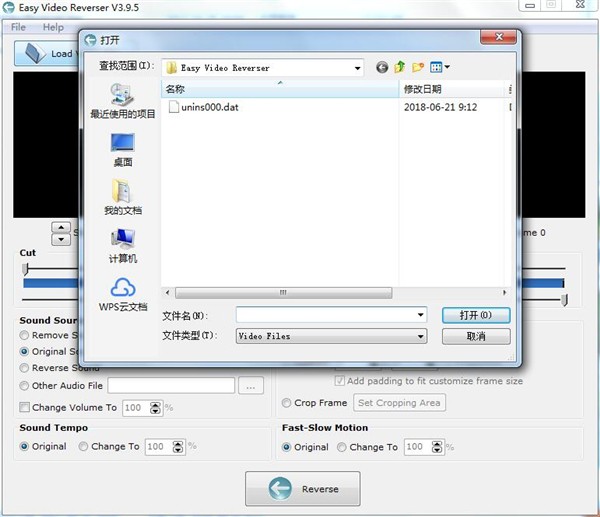The width and height of the screenshot is (600, 517).
Task: Open the view options dropdown arrow
Action: pyautogui.click(x=447, y=67)
